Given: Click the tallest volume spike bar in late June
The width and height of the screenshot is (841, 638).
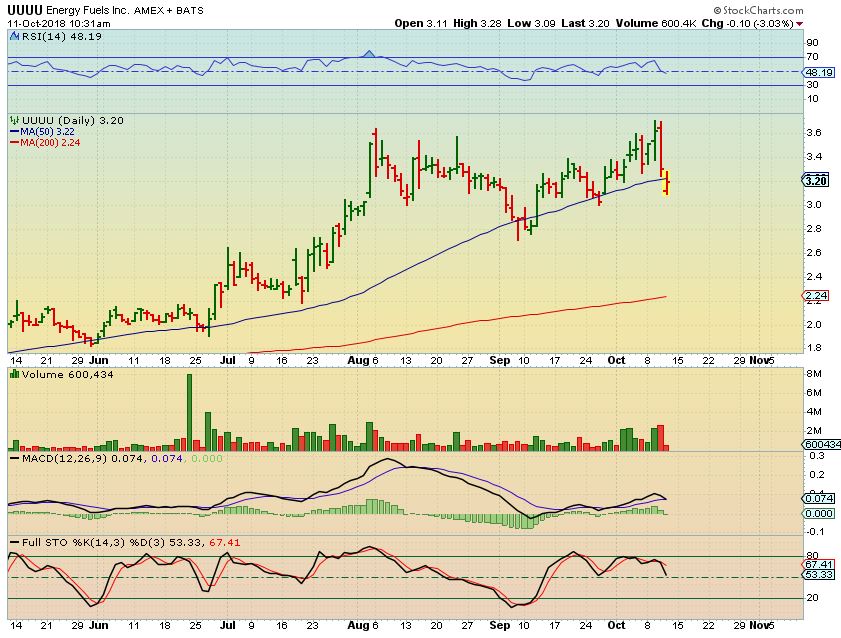Looking at the screenshot, I should click(189, 412).
